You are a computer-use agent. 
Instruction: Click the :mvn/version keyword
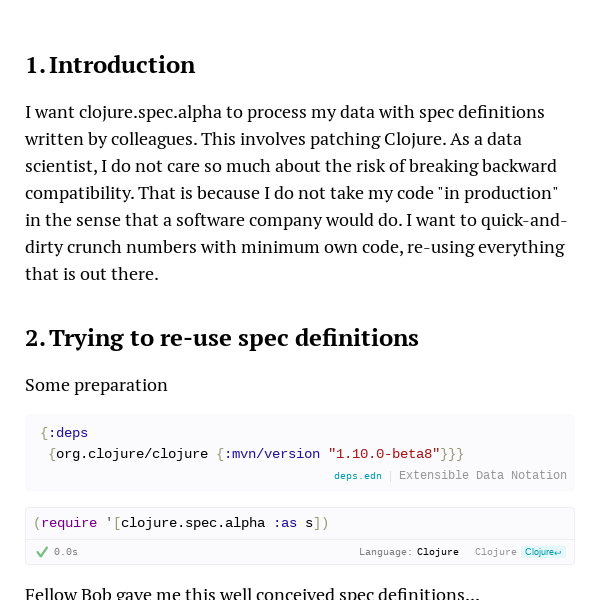click(x=272, y=454)
